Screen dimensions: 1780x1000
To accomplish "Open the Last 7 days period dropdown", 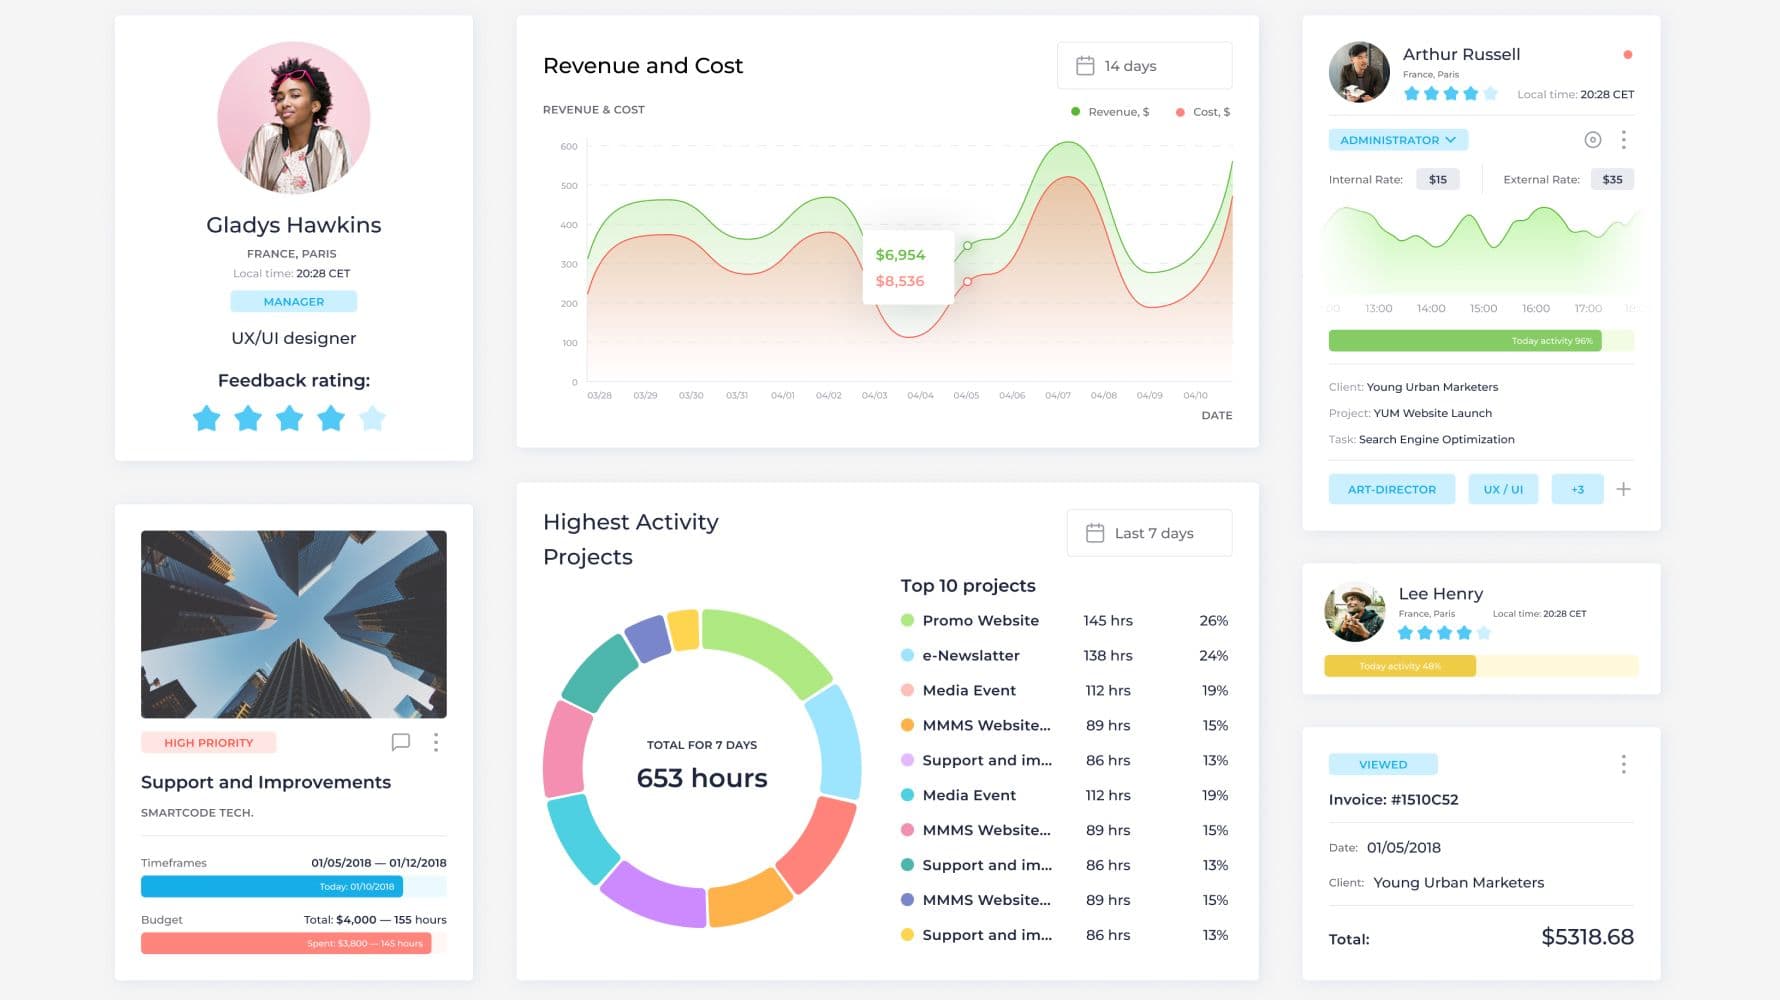I will [x=1149, y=533].
